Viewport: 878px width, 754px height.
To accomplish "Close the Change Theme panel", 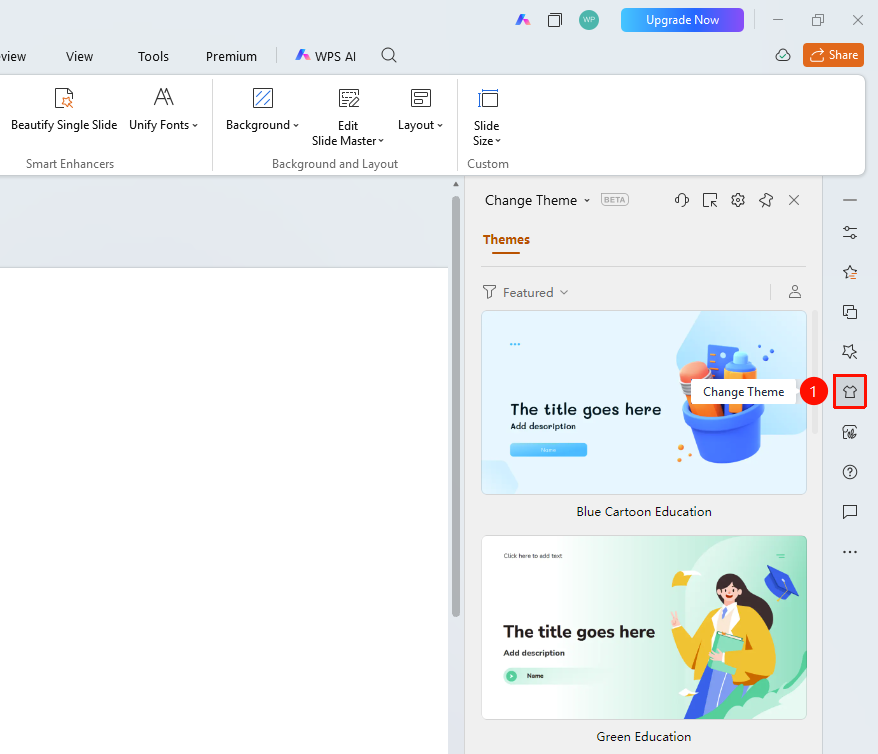I will click(794, 200).
